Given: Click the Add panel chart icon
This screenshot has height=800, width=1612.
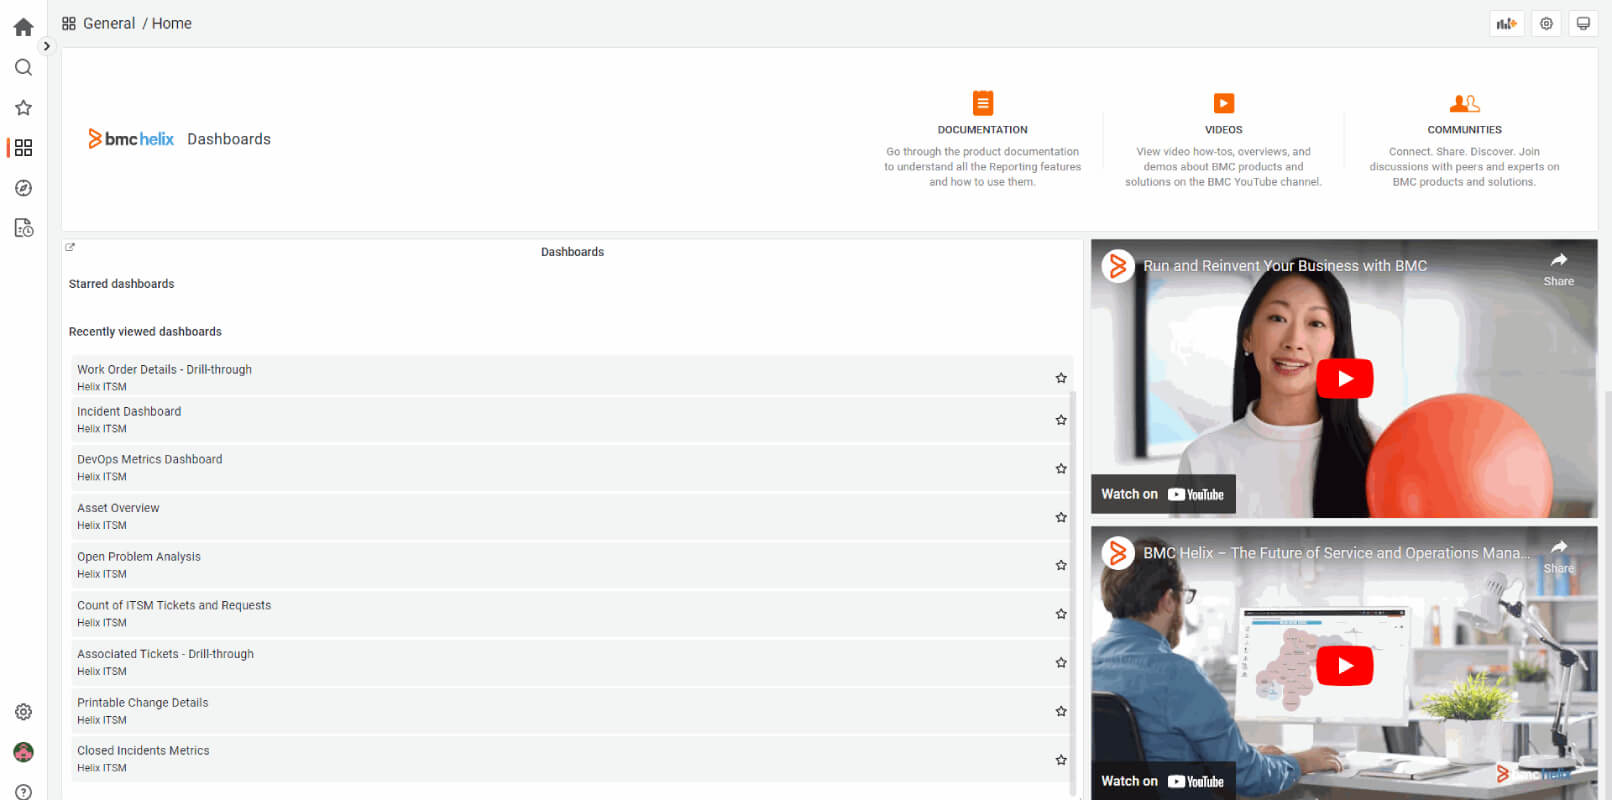Looking at the screenshot, I should coord(1506,23).
